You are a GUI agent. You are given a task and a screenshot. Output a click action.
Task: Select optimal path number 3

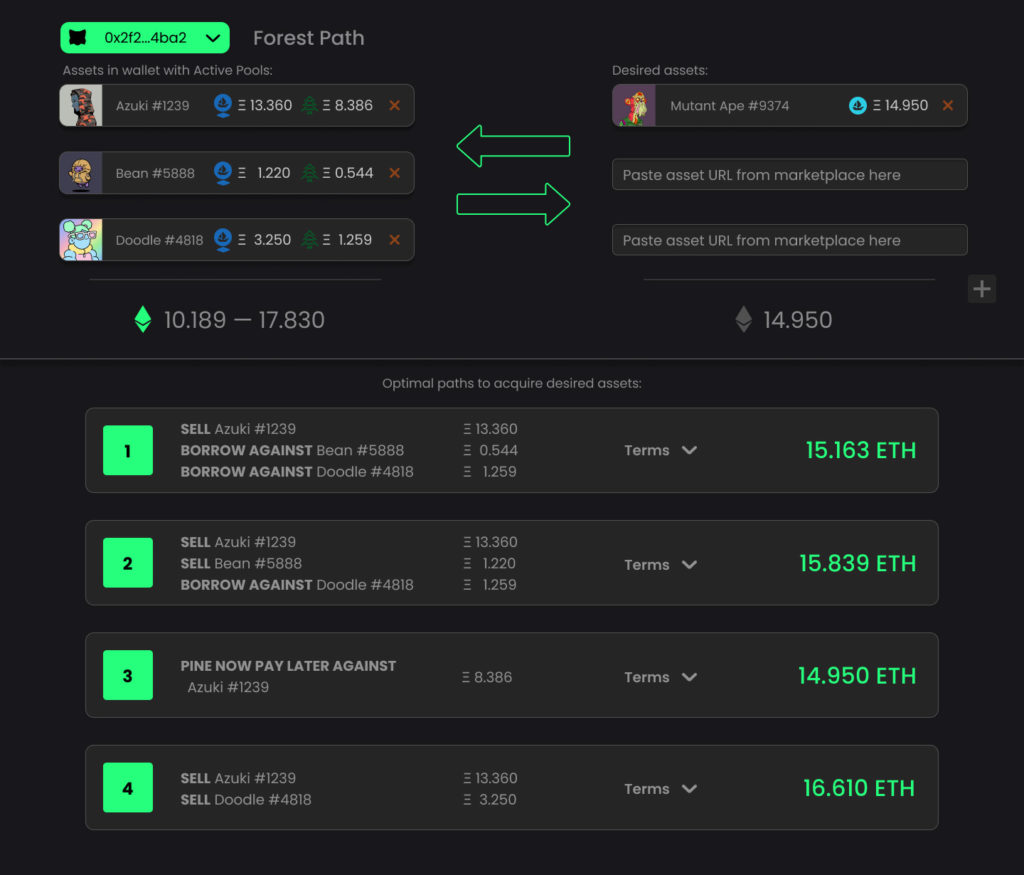point(128,675)
